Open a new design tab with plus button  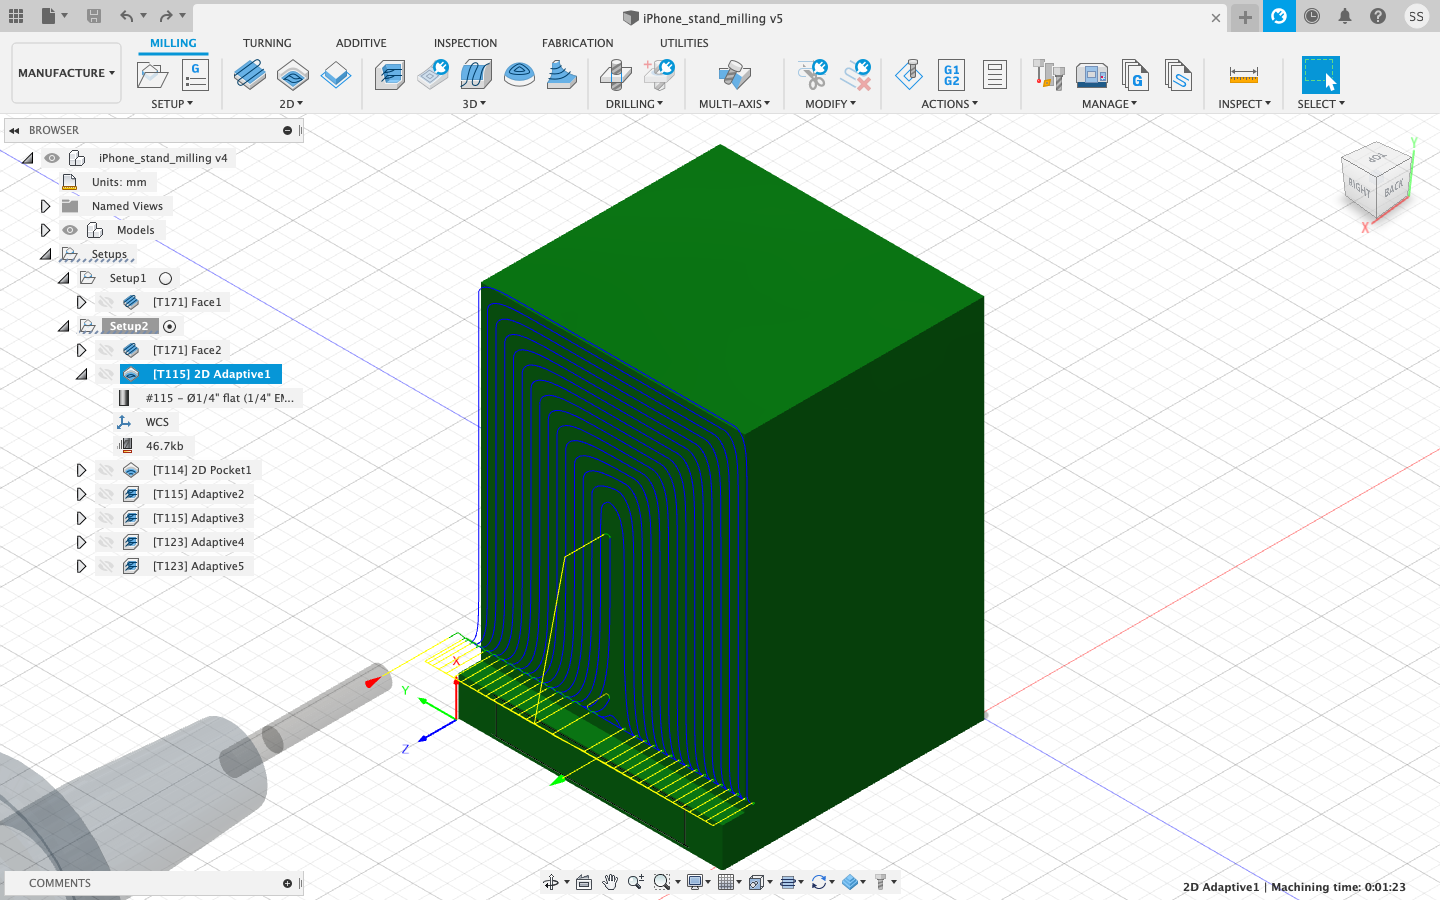pyautogui.click(x=1245, y=17)
